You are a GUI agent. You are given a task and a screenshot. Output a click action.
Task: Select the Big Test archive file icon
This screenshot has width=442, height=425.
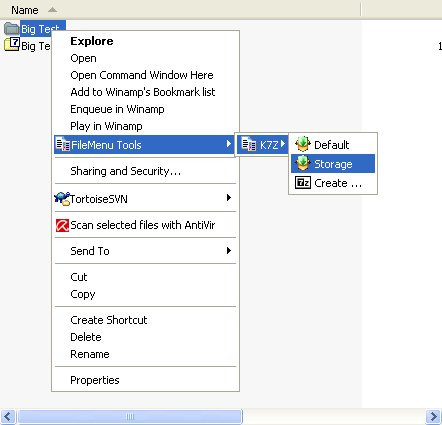12,44
